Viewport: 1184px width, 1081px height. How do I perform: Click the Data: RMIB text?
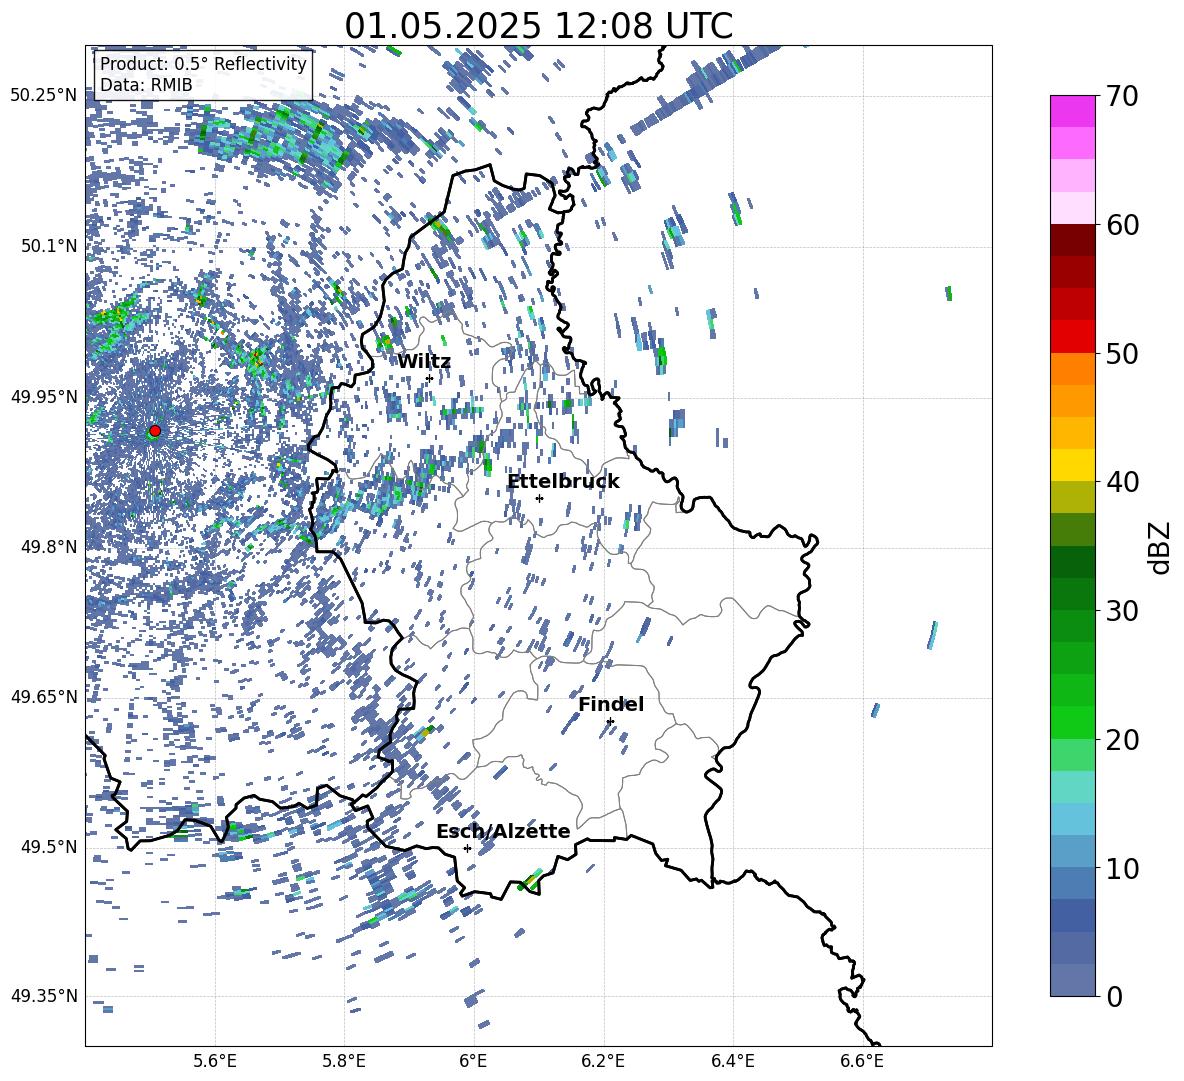(146, 85)
